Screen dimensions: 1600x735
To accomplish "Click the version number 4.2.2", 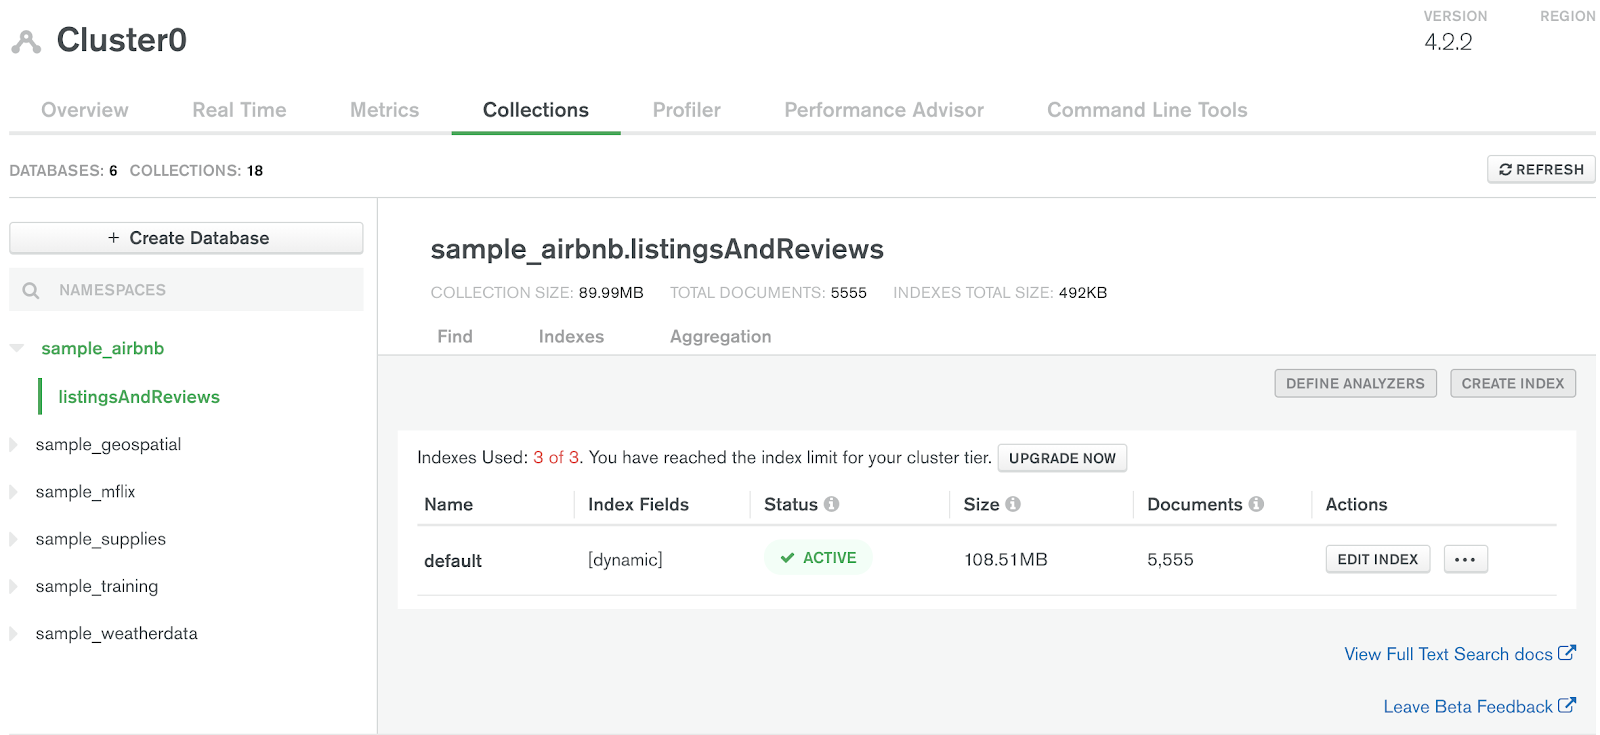I will pyautogui.click(x=1448, y=42).
